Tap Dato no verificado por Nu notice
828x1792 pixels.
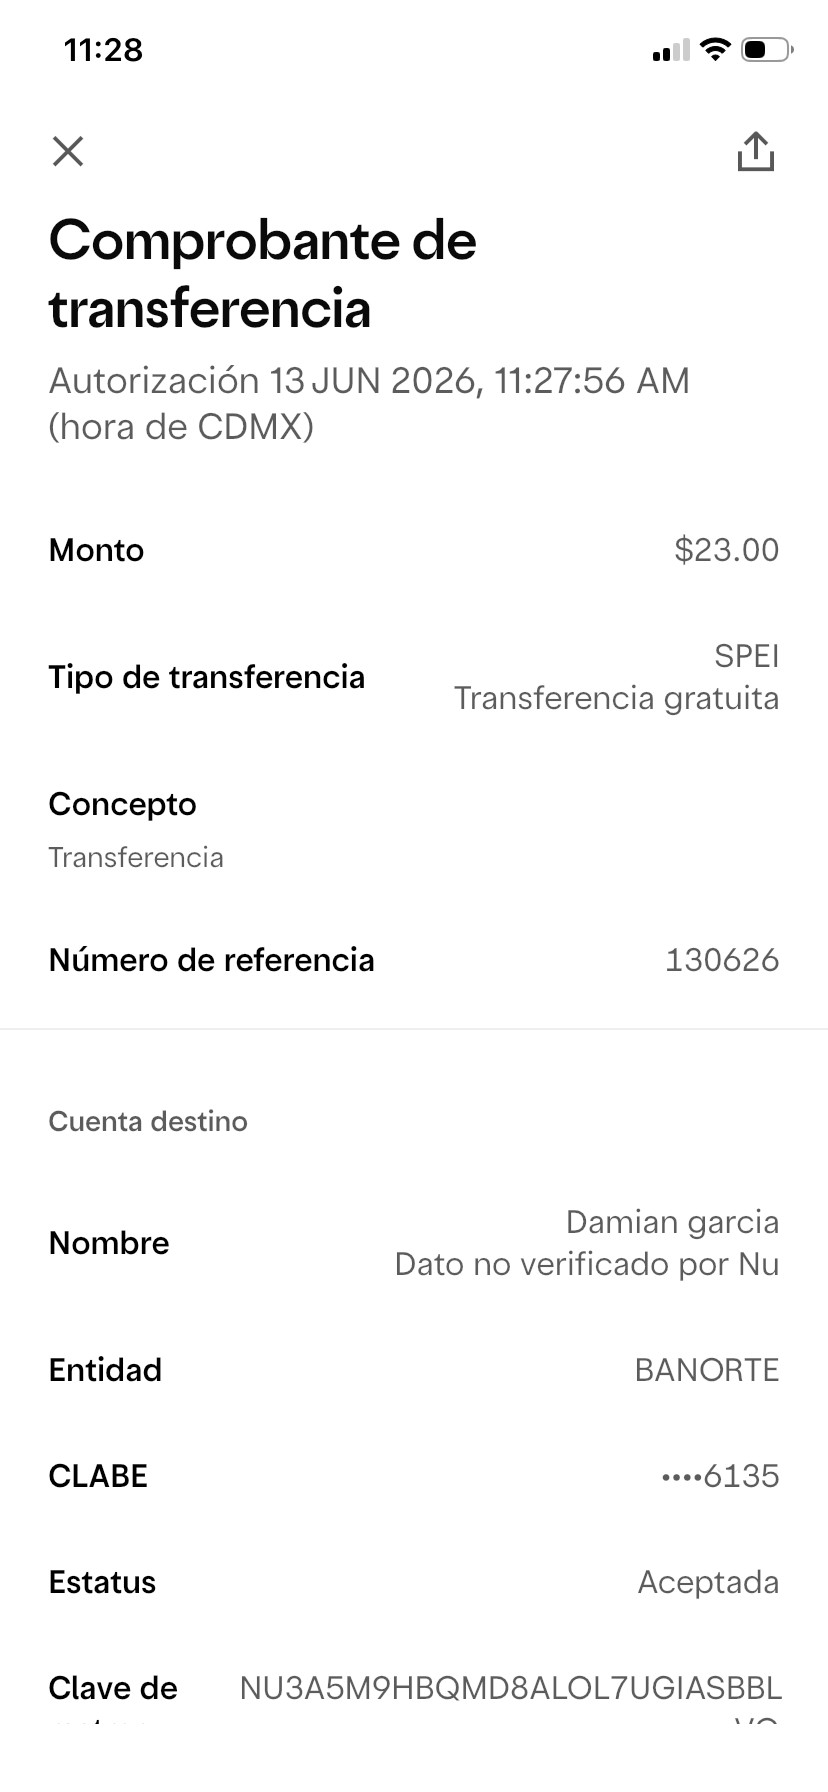(x=587, y=1264)
